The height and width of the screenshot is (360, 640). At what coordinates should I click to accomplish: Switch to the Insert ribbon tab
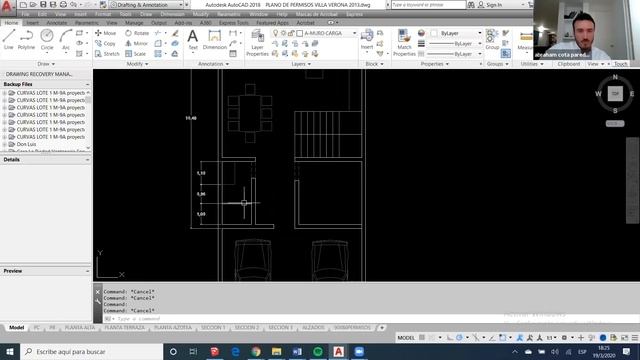33,23
